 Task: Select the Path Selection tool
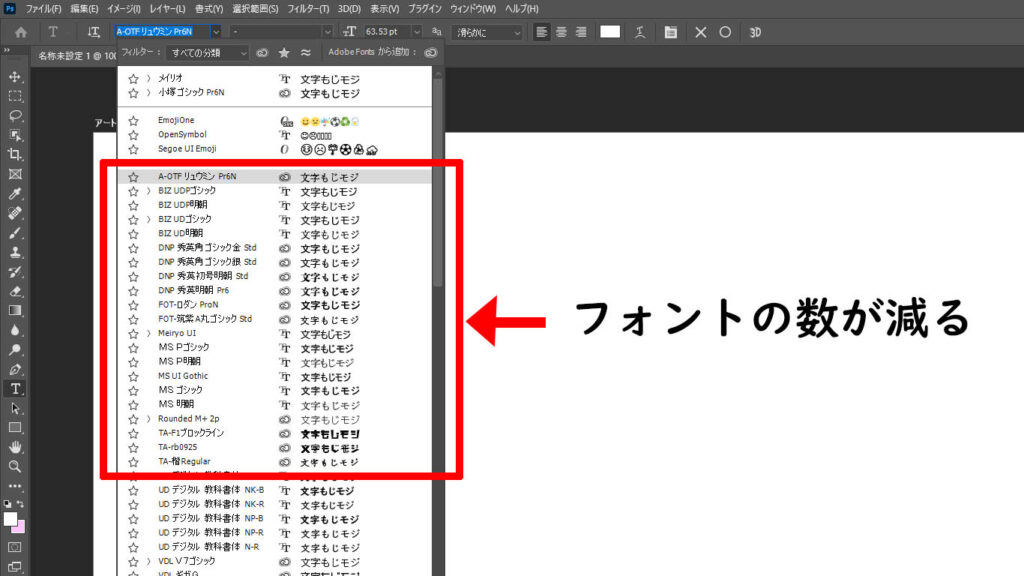click(x=15, y=409)
